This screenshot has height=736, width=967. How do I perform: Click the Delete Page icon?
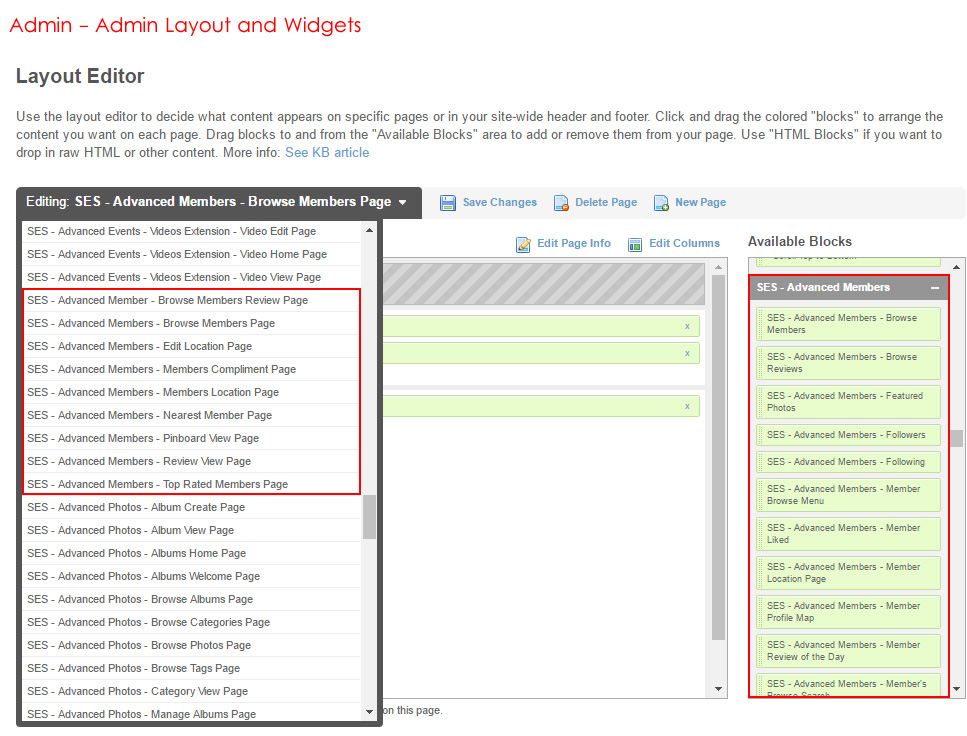tap(562, 203)
